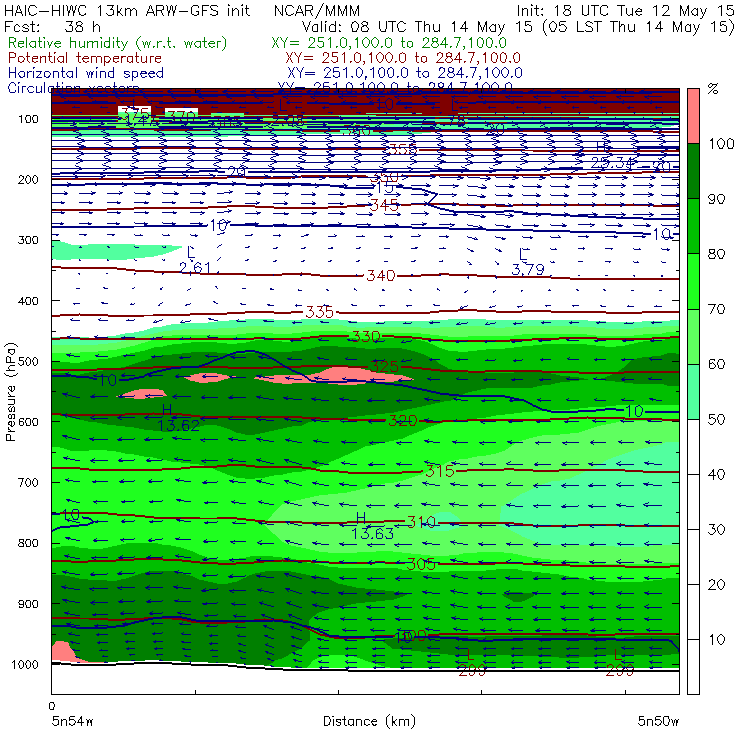Click the title 'HAIC-HIWC 13km ARW-GFS init'
Screen dimensions: 740x740
click(127, 10)
